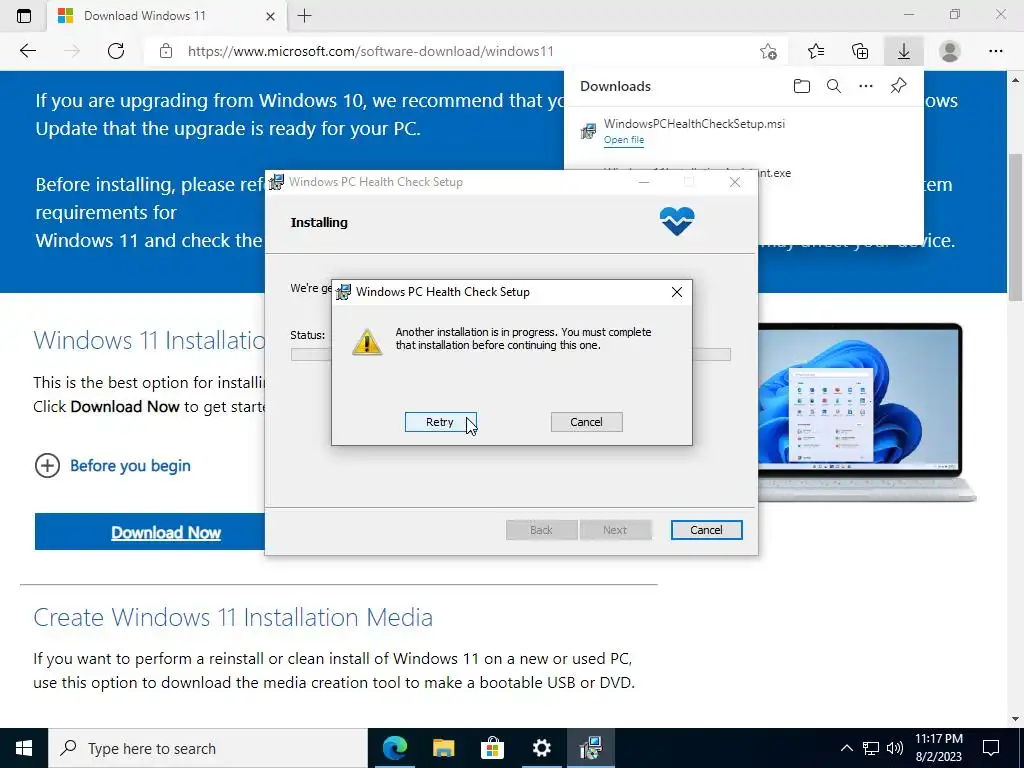Viewport: 1024px width, 768px height.
Task: Open the Collections icon in Edge toolbar
Action: [860, 51]
